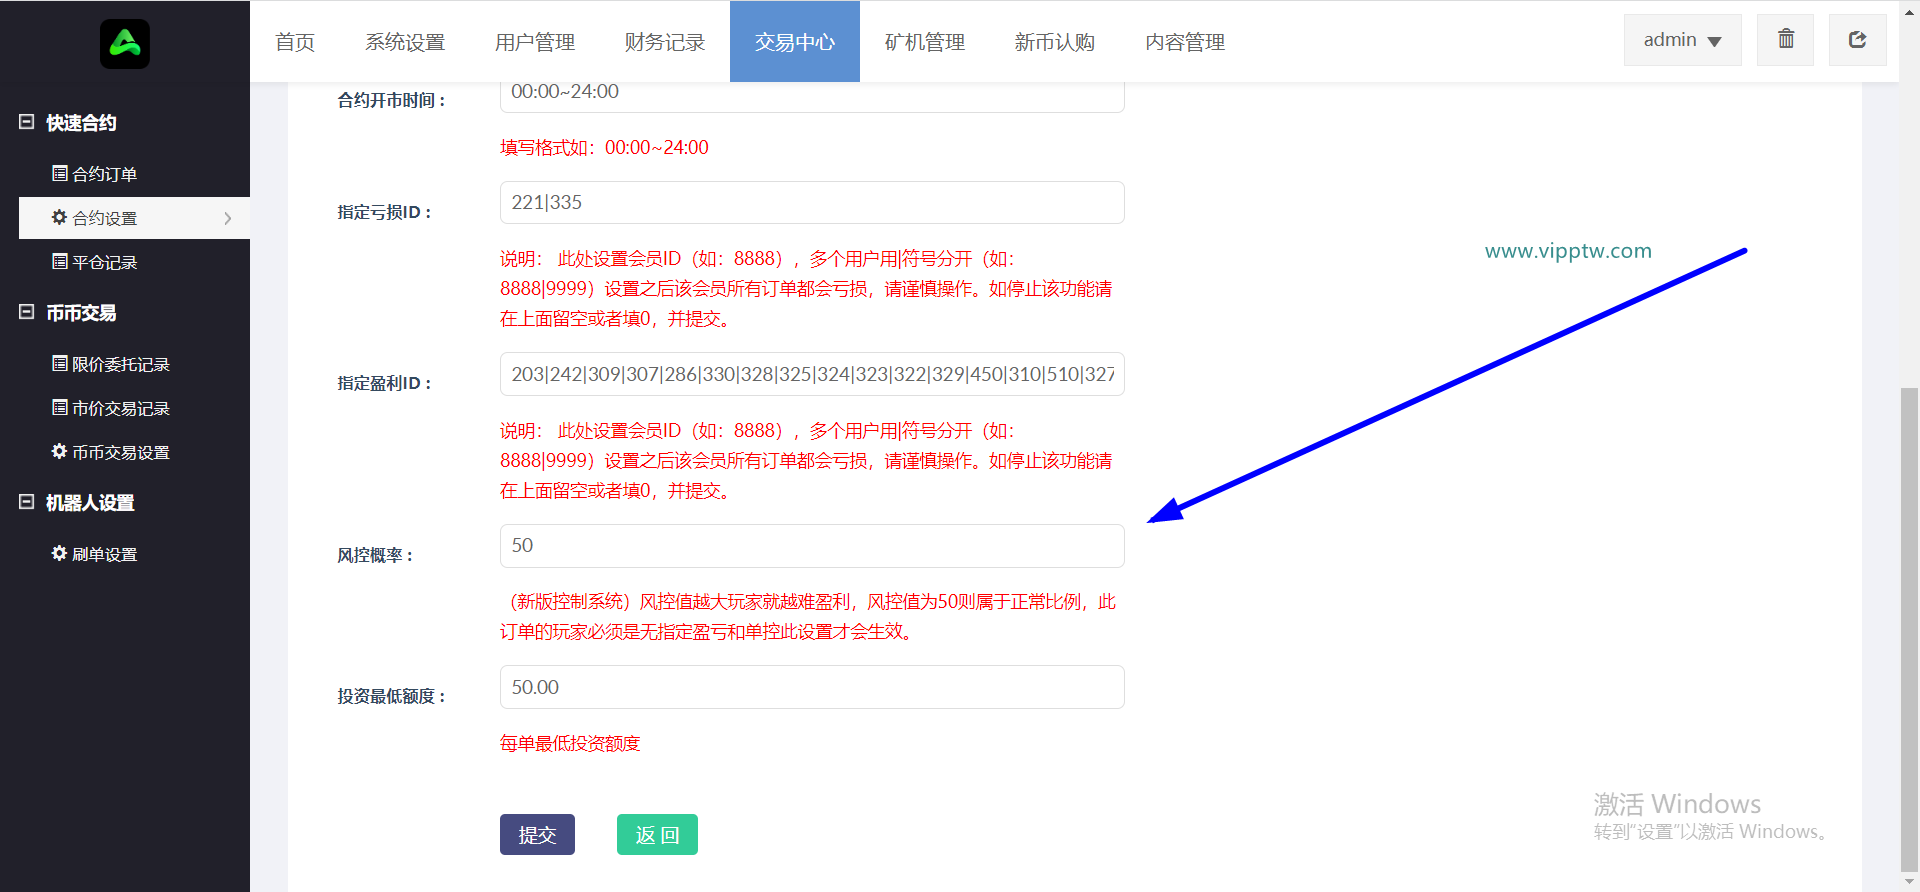Open 平仓记录 in sidebar

[x=134, y=262]
